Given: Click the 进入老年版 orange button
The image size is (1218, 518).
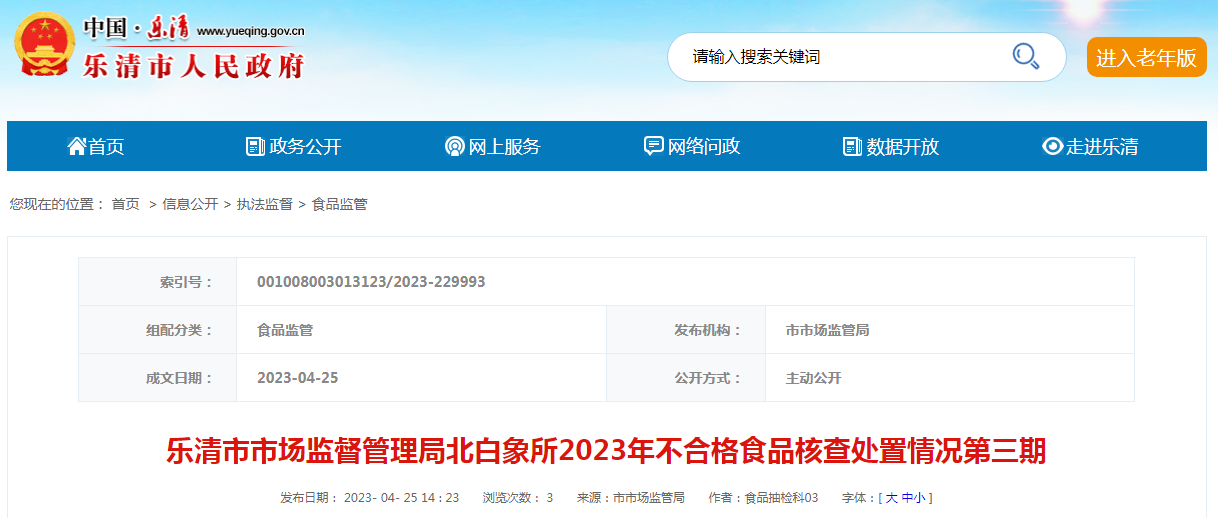Looking at the screenshot, I should pyautogui.click(x=1146, y=58).
